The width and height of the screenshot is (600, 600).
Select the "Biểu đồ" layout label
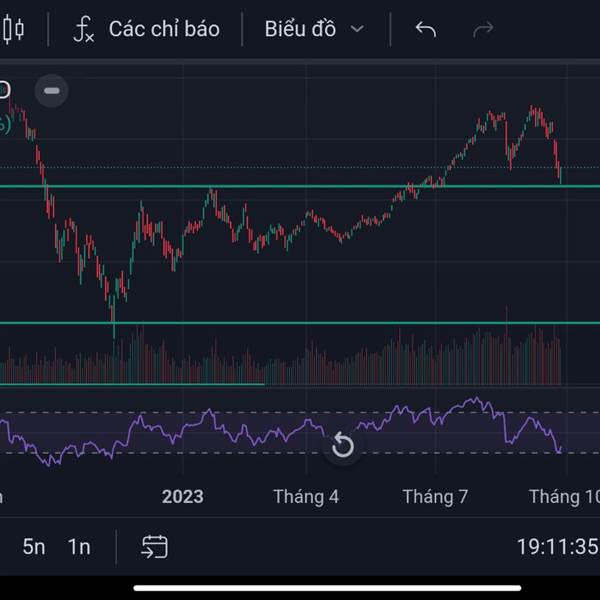(x=300, y=29)
